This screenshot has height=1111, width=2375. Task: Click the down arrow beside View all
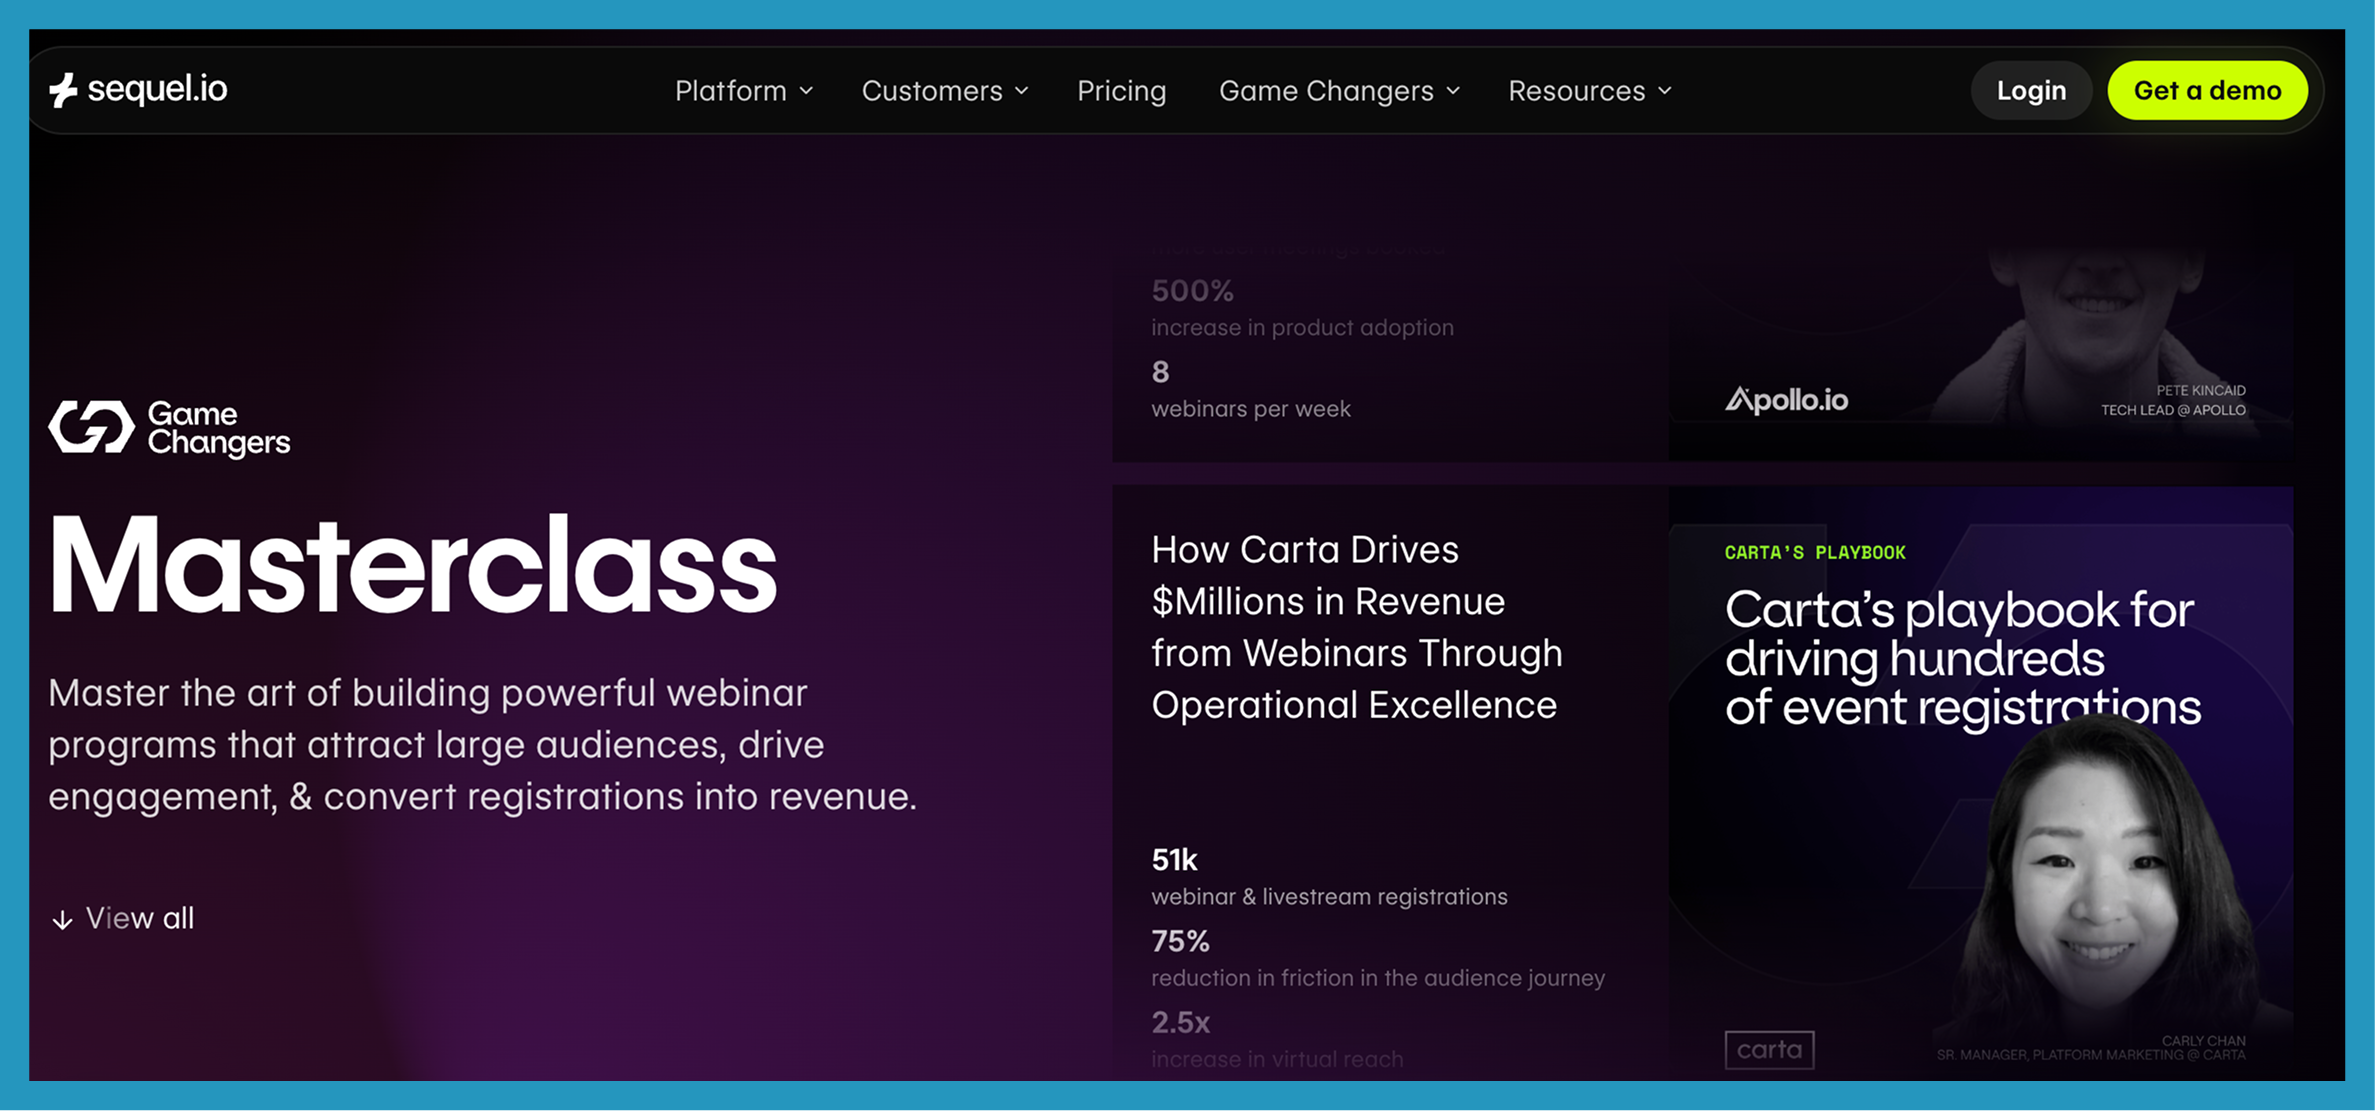(62, 920)
